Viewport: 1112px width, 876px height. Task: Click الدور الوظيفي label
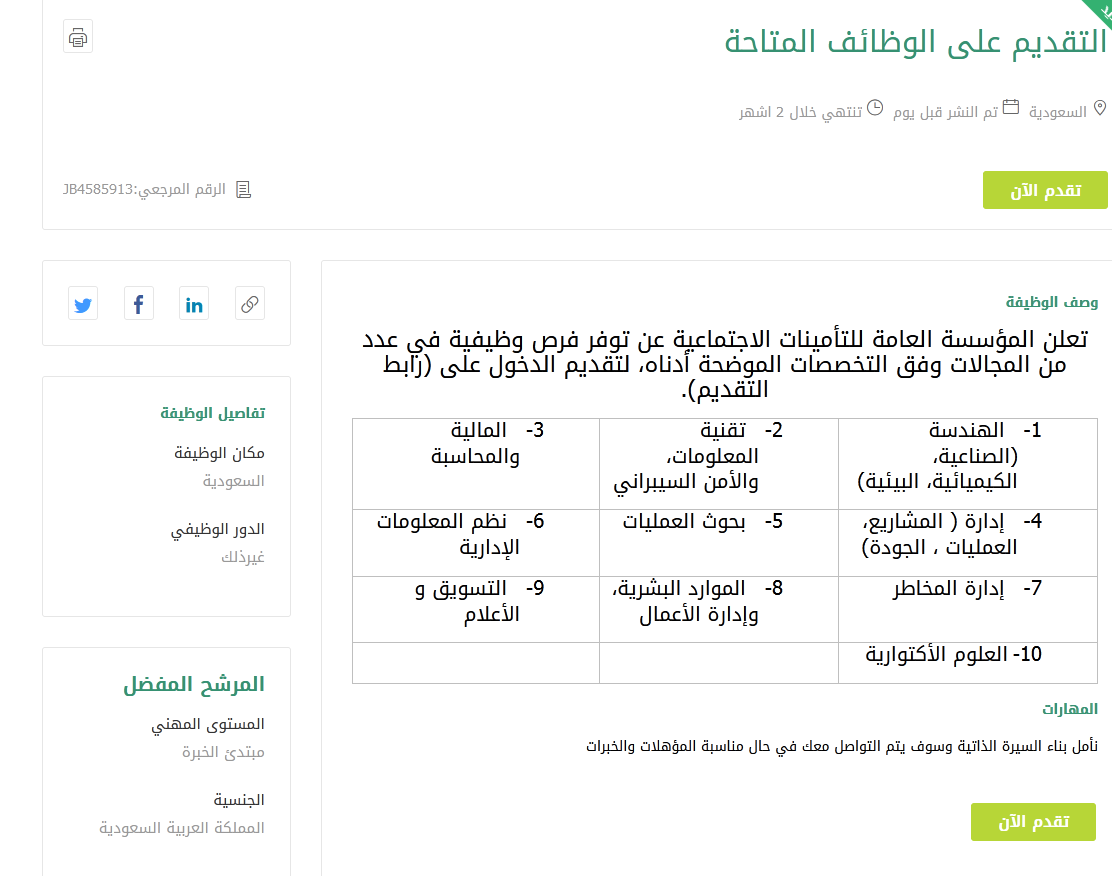(218, 529)
